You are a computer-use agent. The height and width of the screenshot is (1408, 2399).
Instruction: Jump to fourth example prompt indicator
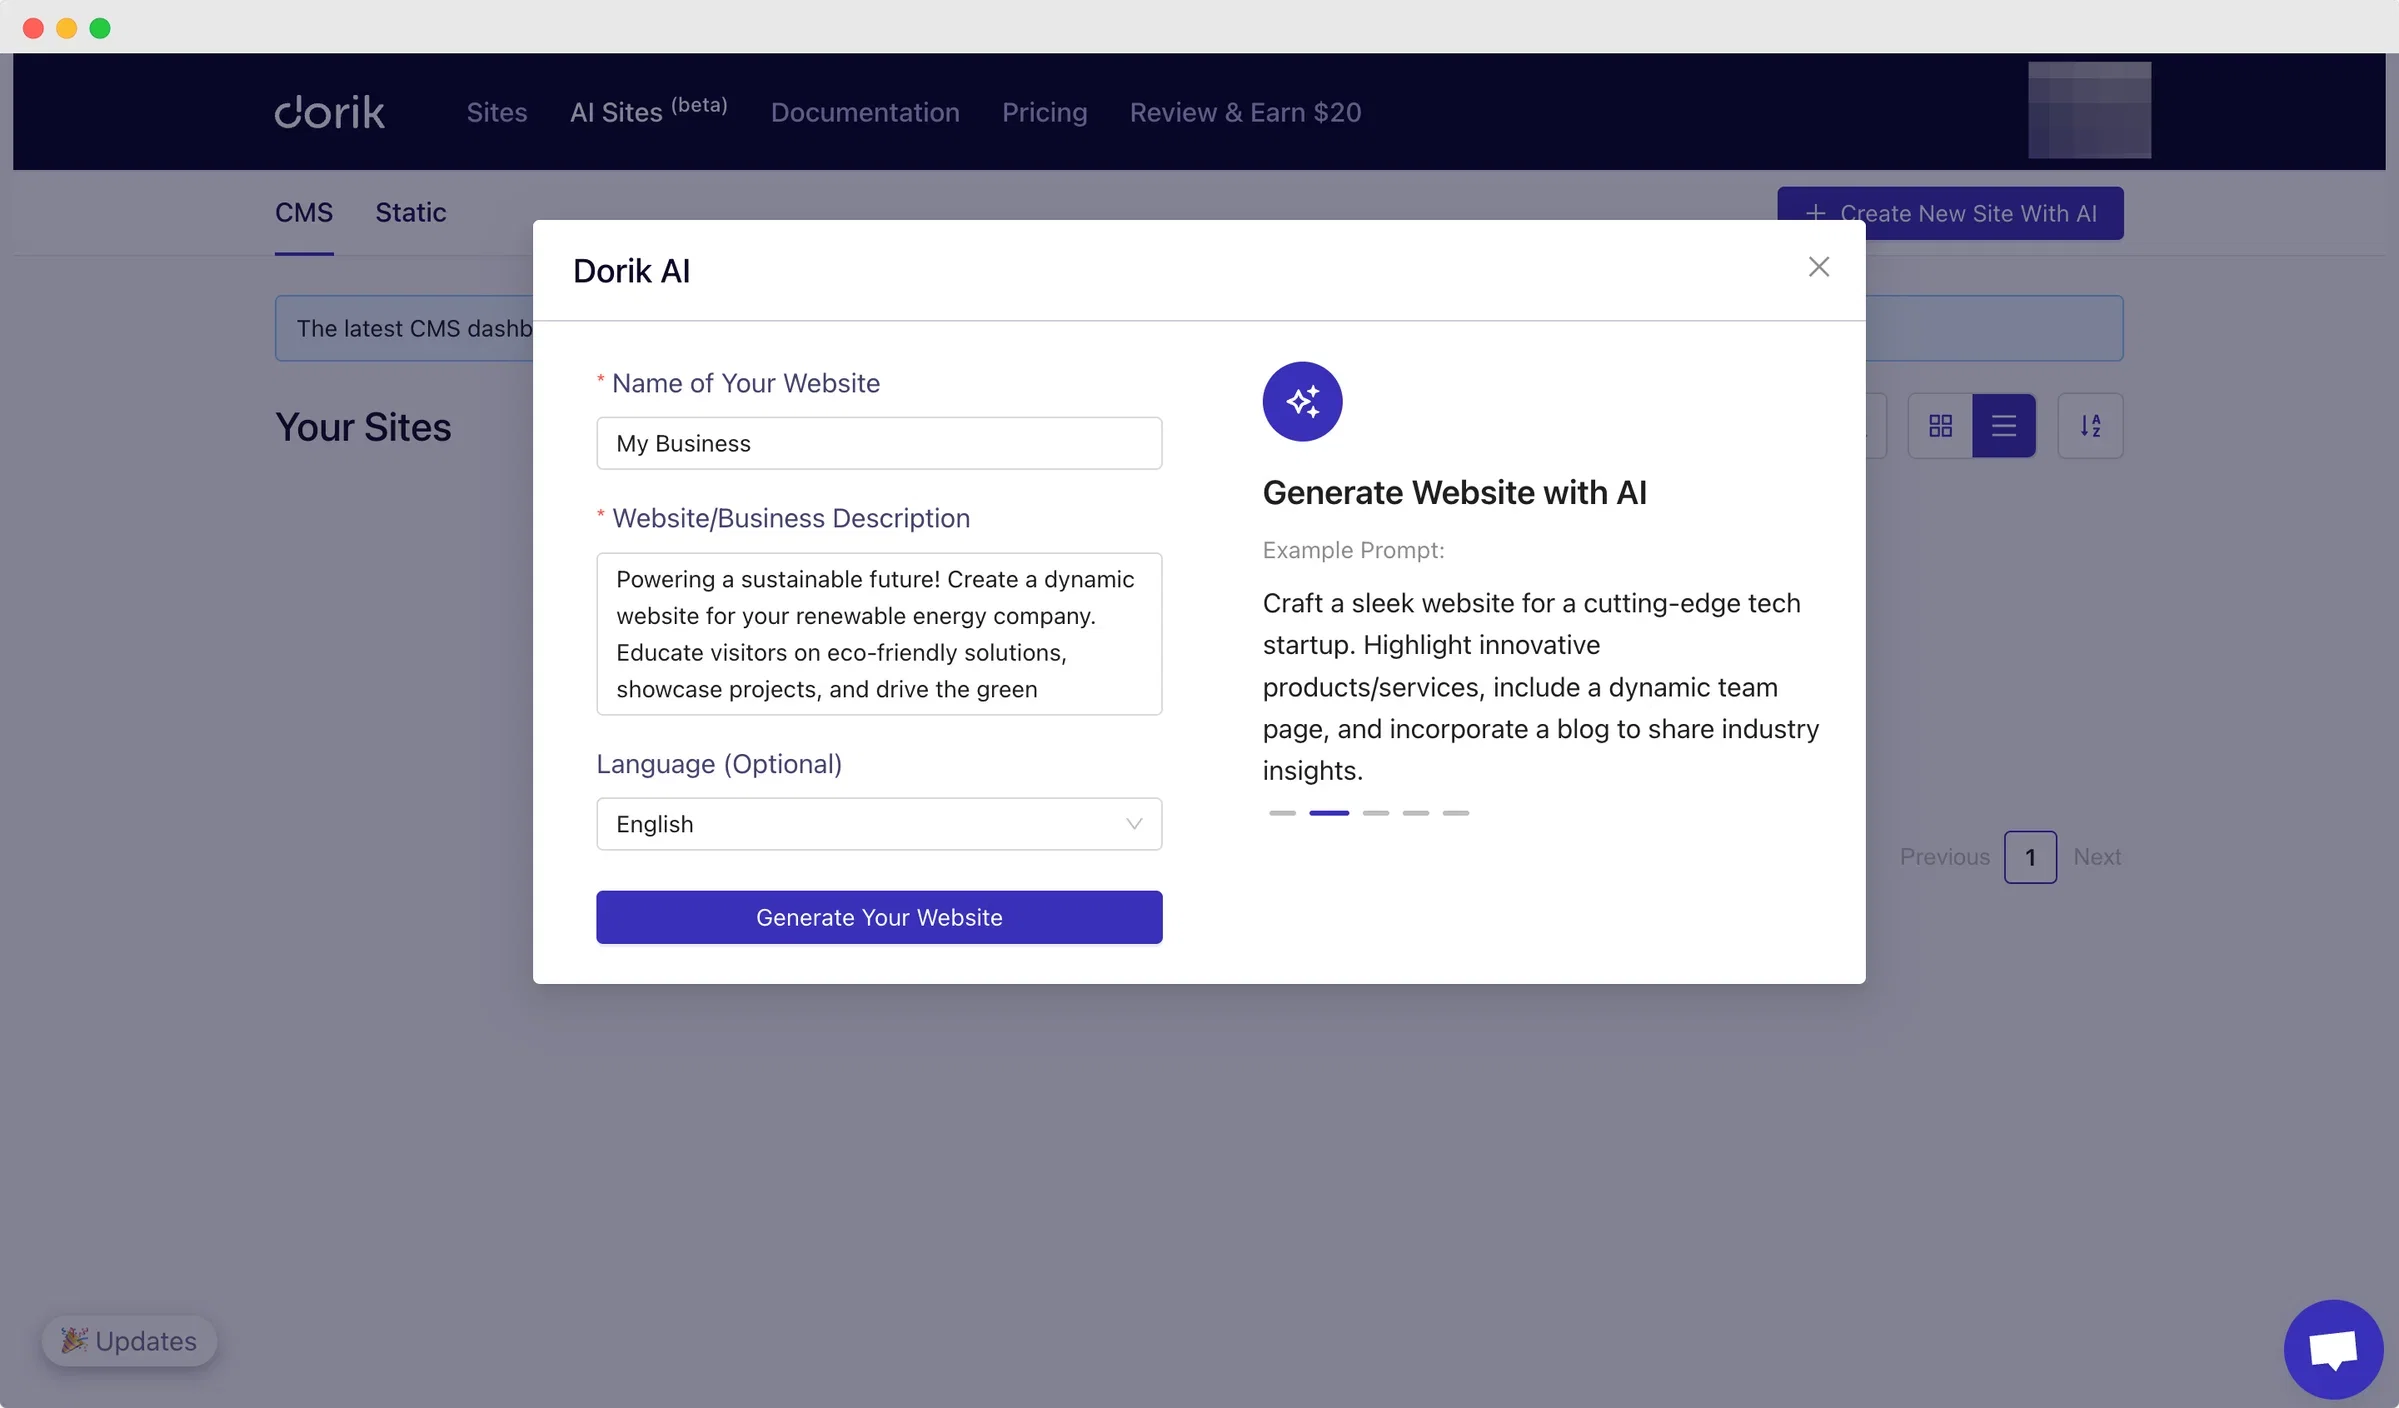click(1416, 813)
